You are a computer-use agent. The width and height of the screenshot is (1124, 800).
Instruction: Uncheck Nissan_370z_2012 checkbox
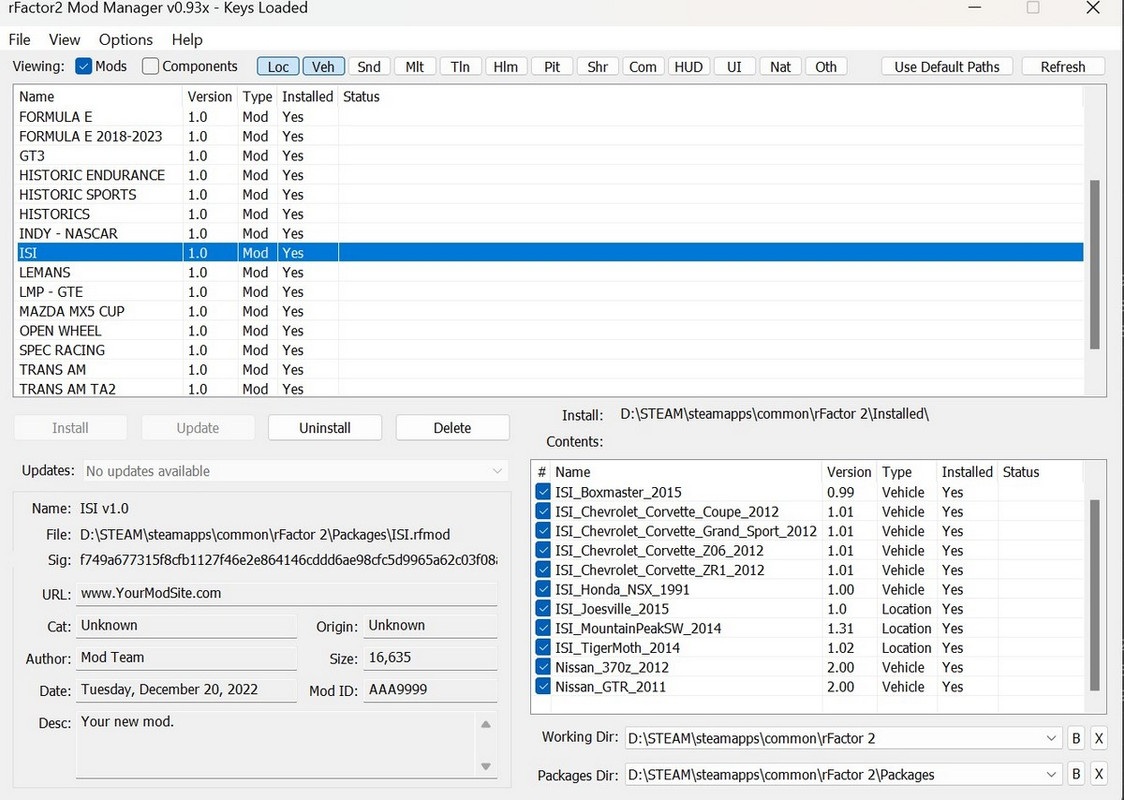point(543,667)
